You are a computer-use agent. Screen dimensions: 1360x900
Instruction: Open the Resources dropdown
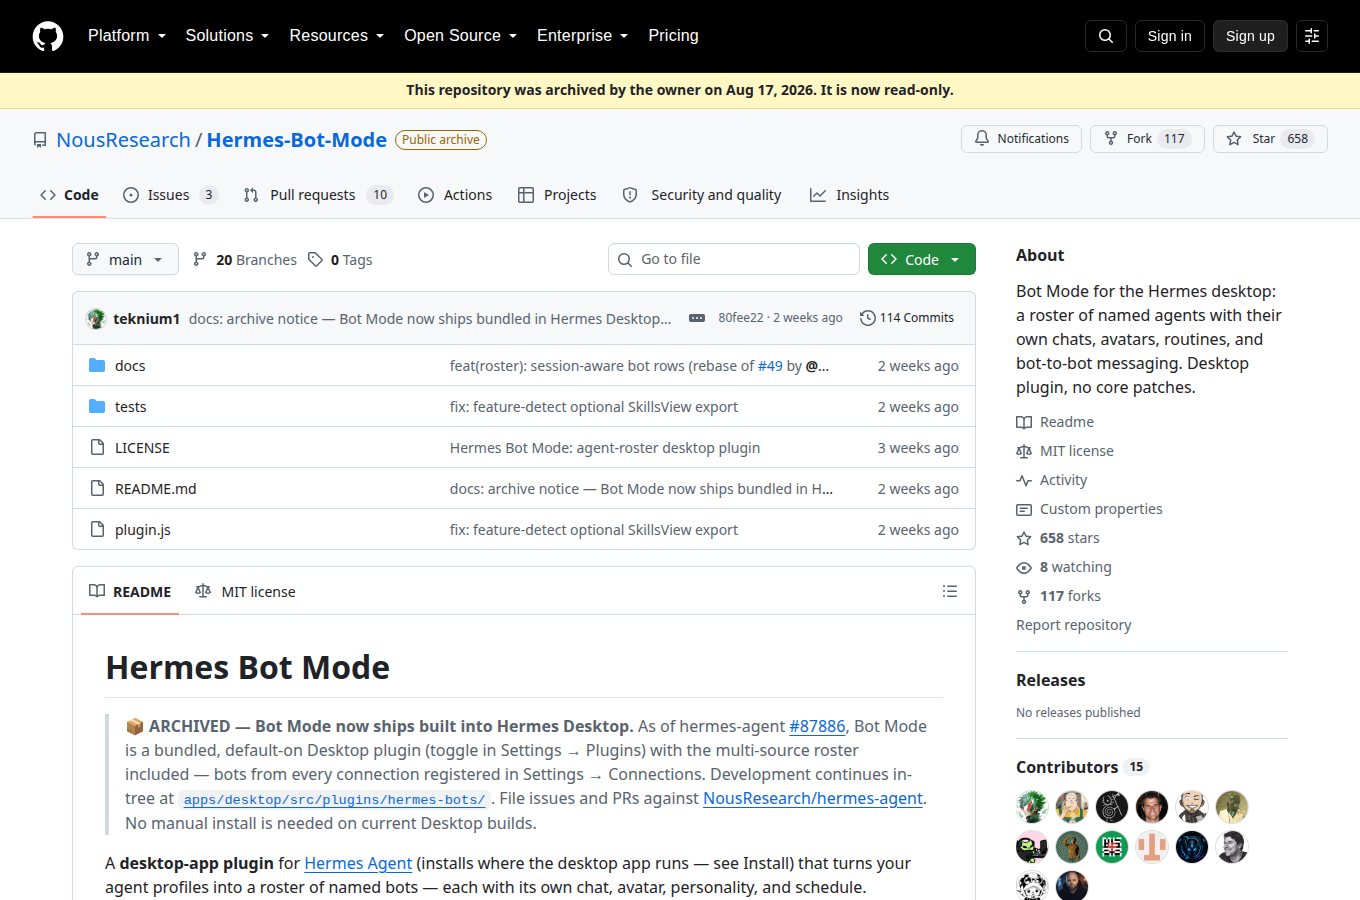click(337, 36)
